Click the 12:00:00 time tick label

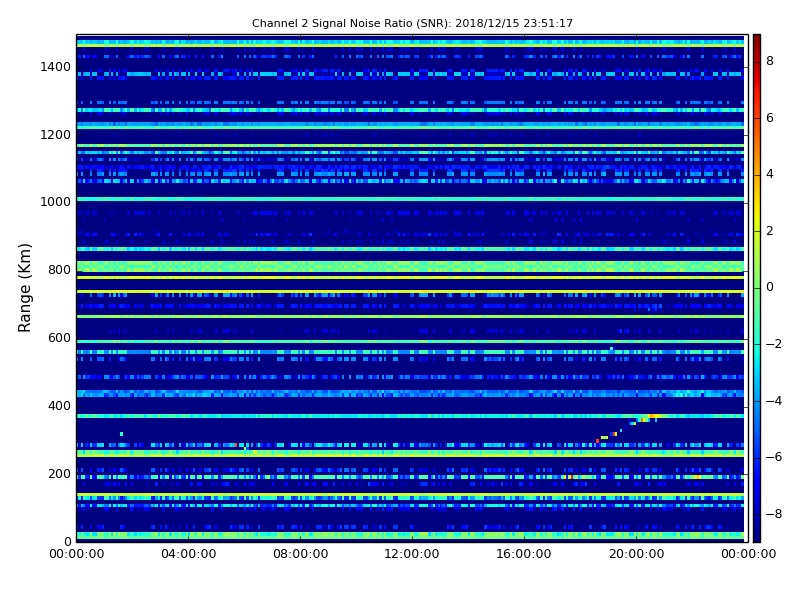tap(412, 554)
